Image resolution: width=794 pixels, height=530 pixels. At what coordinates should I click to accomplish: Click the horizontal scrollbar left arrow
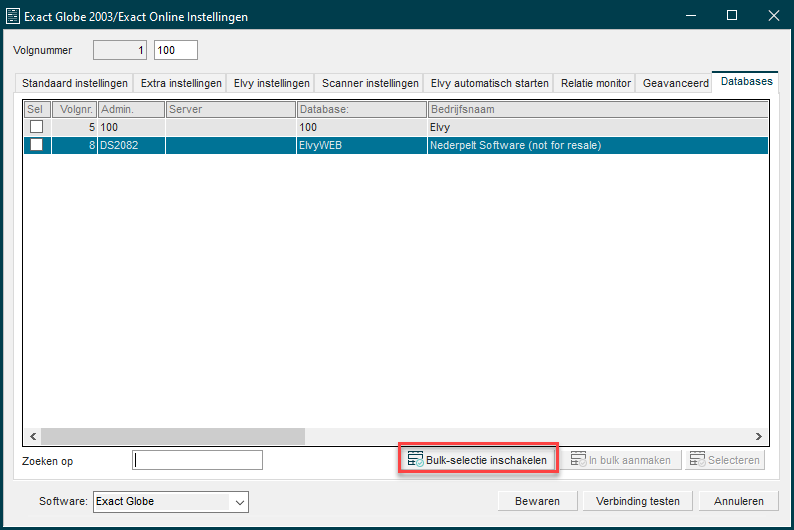point(33,436)
